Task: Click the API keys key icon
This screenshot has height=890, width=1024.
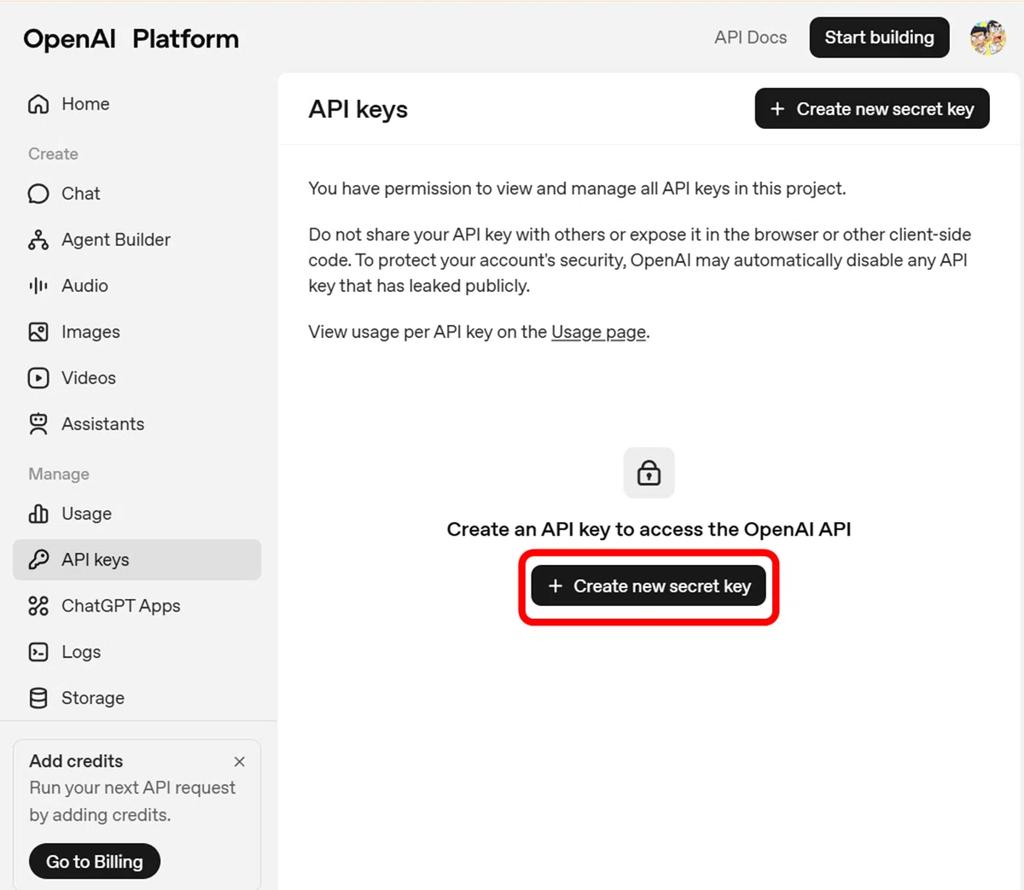Action: (39, 560)
